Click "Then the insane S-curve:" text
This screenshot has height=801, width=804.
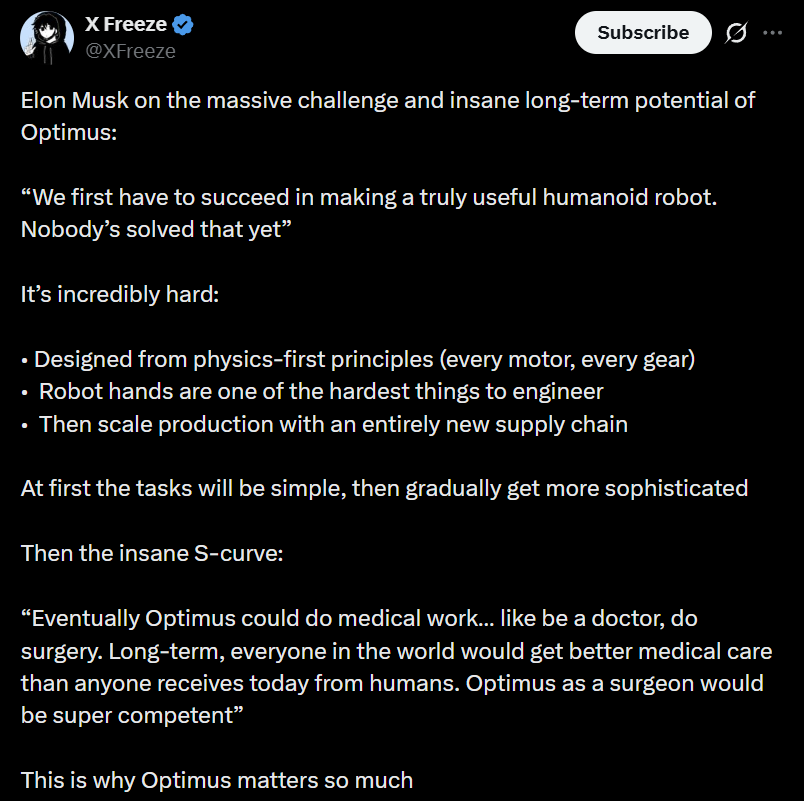(x=152, y=553)
